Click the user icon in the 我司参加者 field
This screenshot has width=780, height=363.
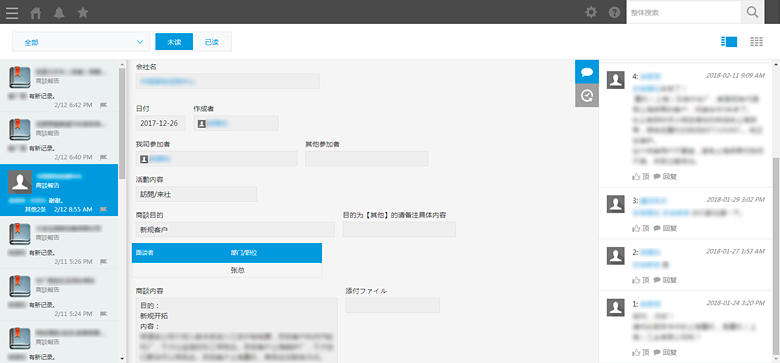(x=144, y=159)
